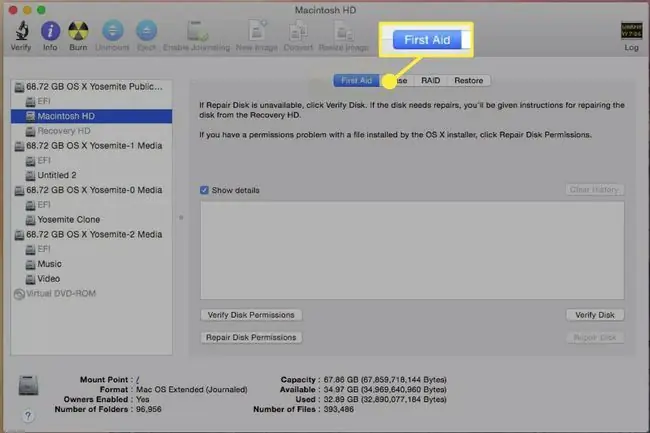Select 68.72 GB OS X Yosemite-1 Media

(92, 146)
